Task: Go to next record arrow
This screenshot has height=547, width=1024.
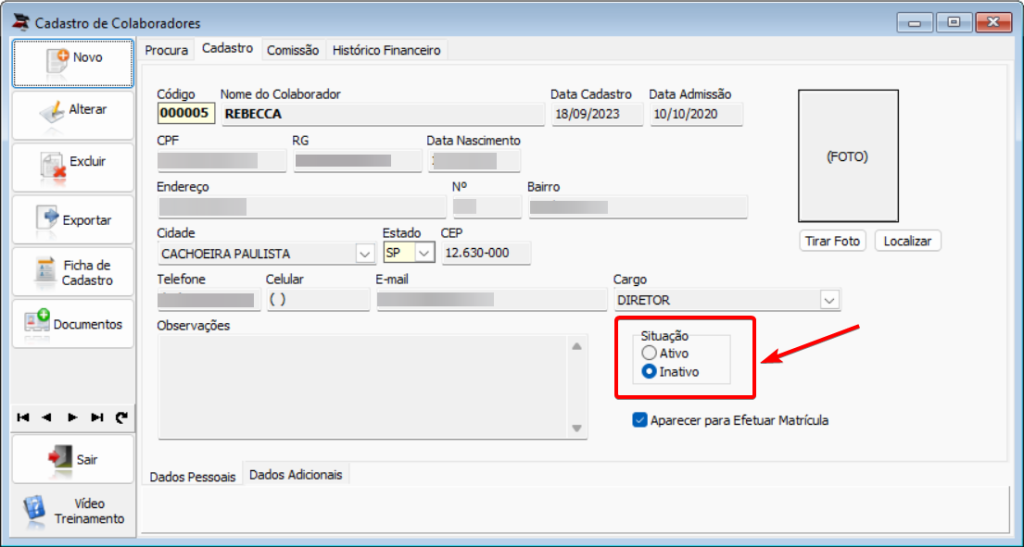Action: point(72,418)
